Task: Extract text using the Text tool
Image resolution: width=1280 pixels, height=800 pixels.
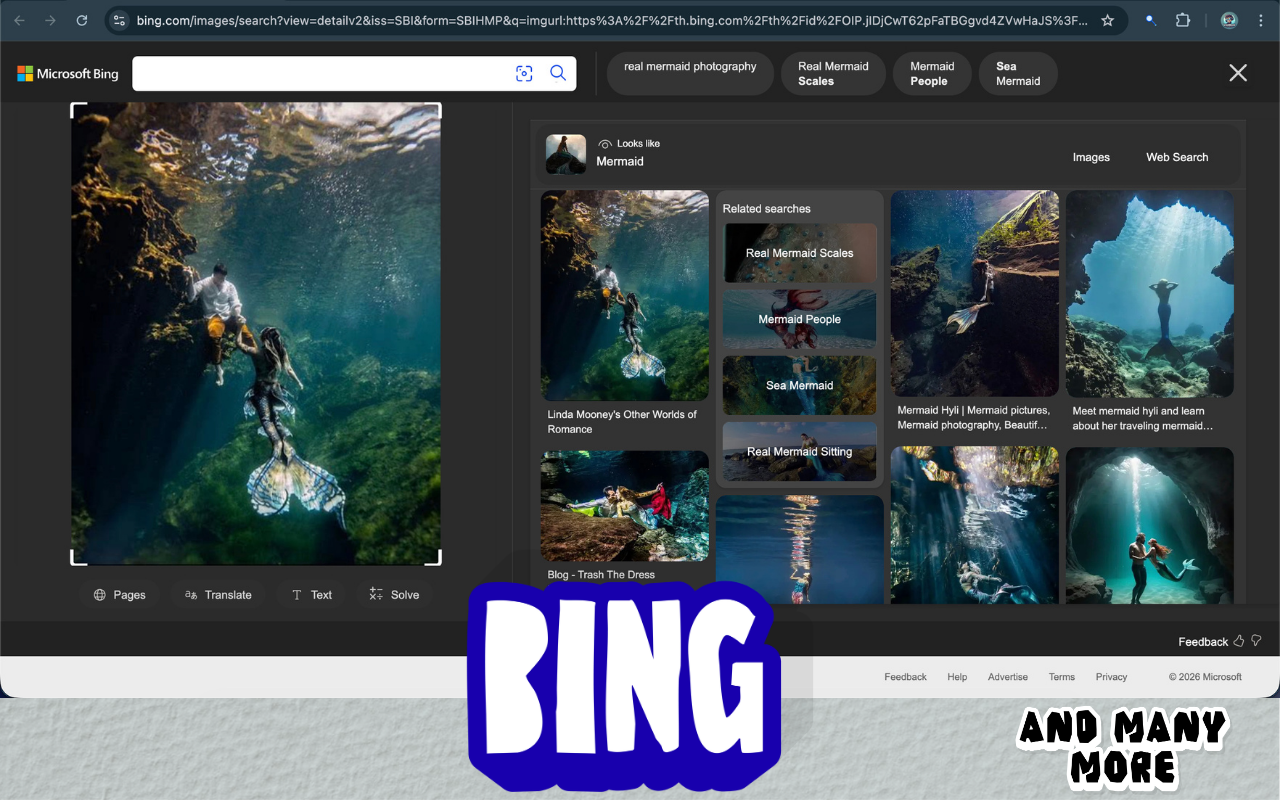Action: click(x=311, y=594)
